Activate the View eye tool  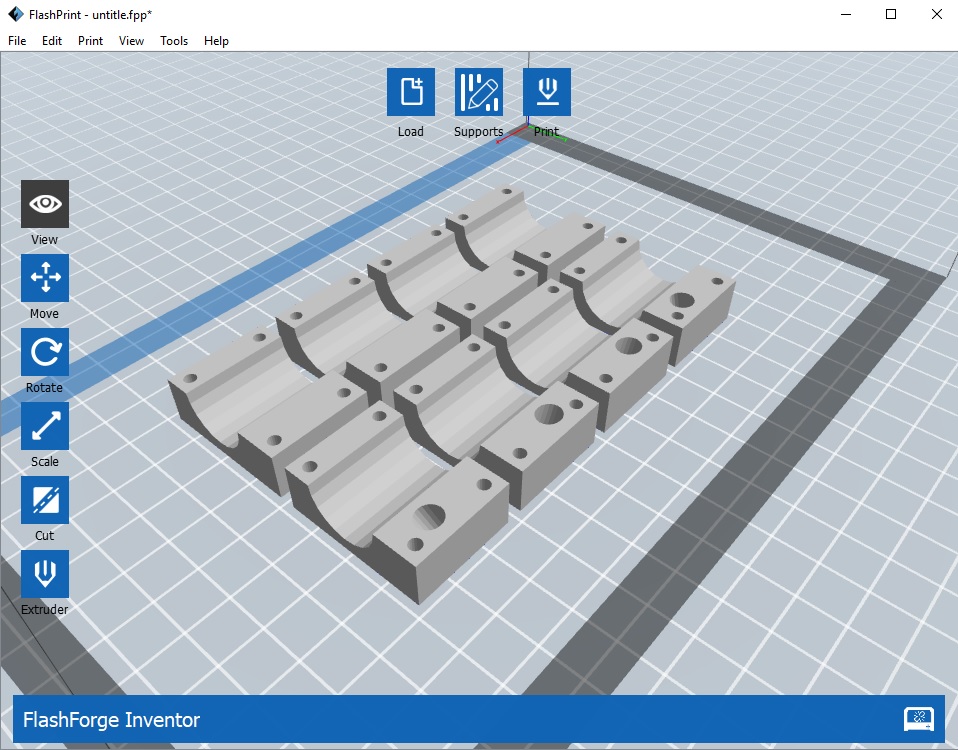[45, 204]
